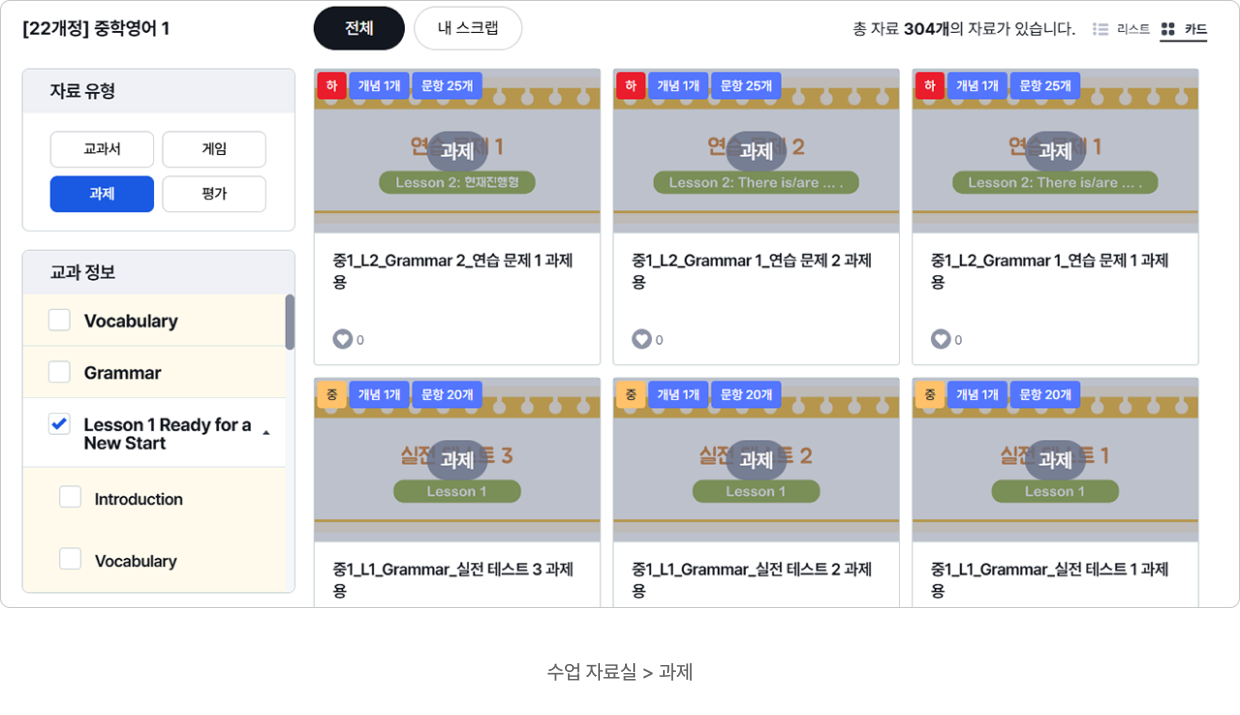
Task: Like the Grammar 2 연습 문제 1 heart icon
Action: [x=342, y=339]
